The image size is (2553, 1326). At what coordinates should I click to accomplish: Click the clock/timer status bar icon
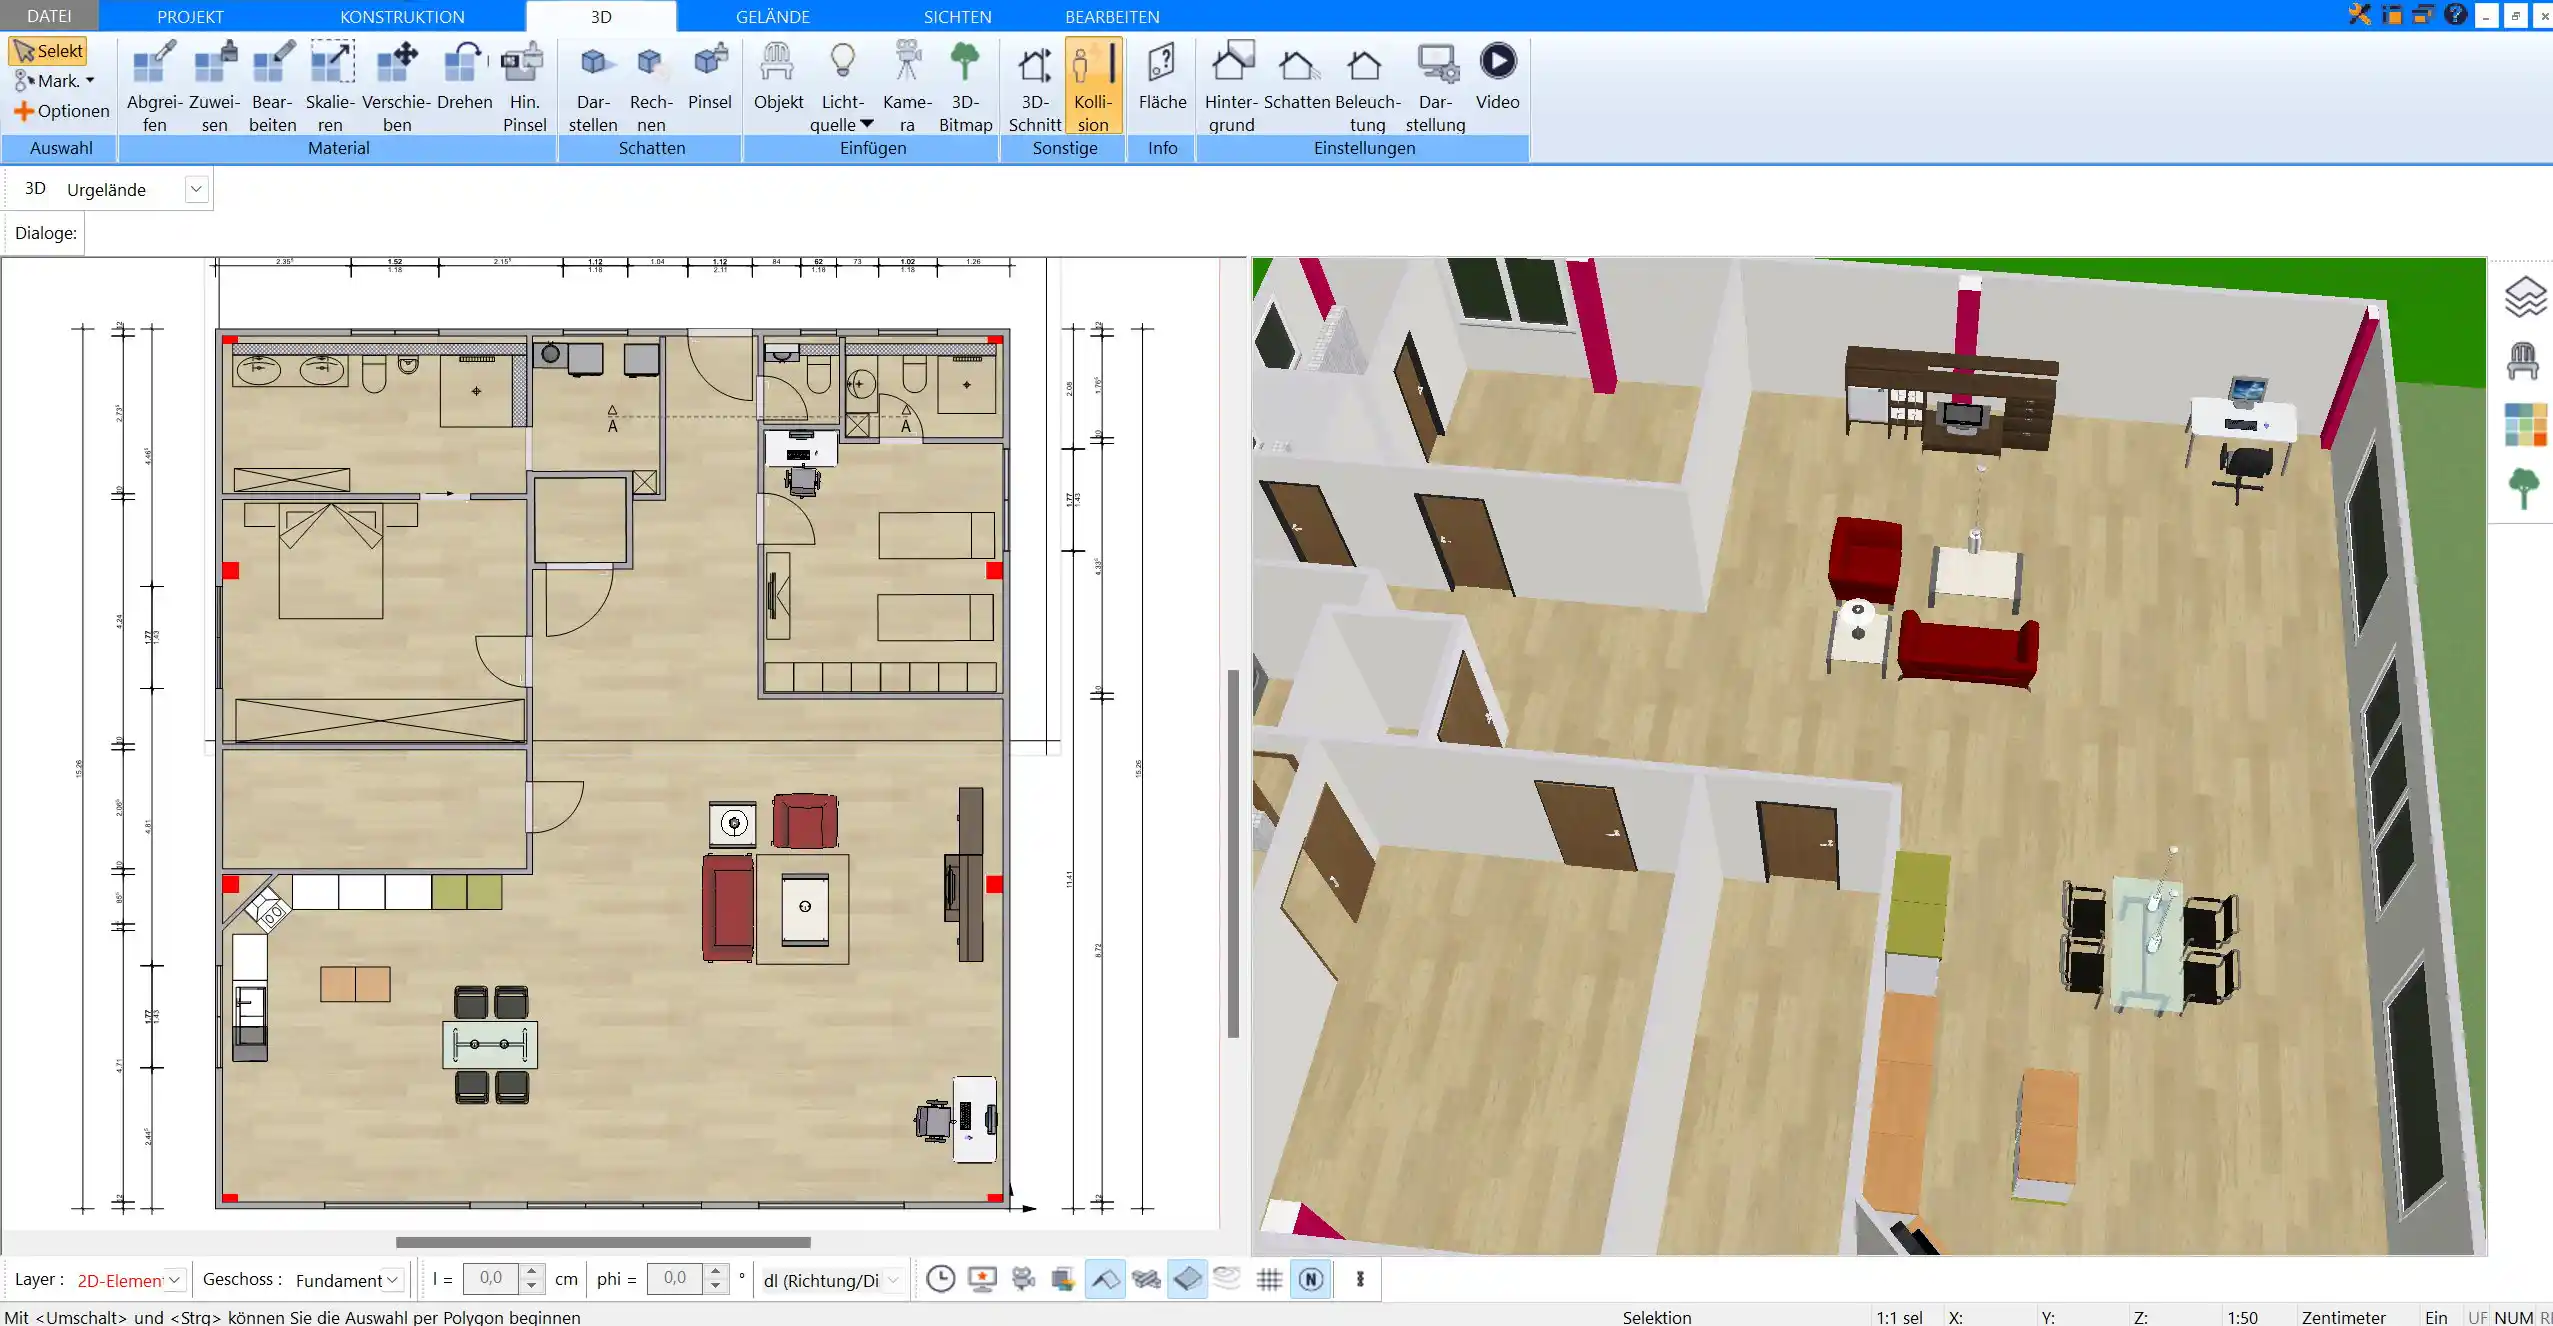tap(939, 1279)
